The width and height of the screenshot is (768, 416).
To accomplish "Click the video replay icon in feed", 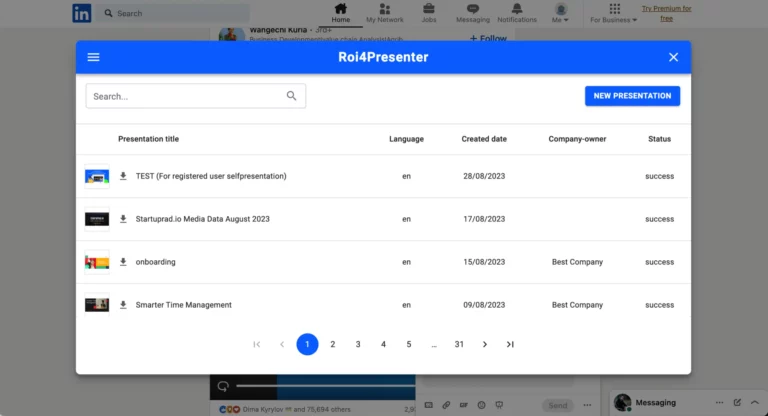I will click(x=223, y=386).
